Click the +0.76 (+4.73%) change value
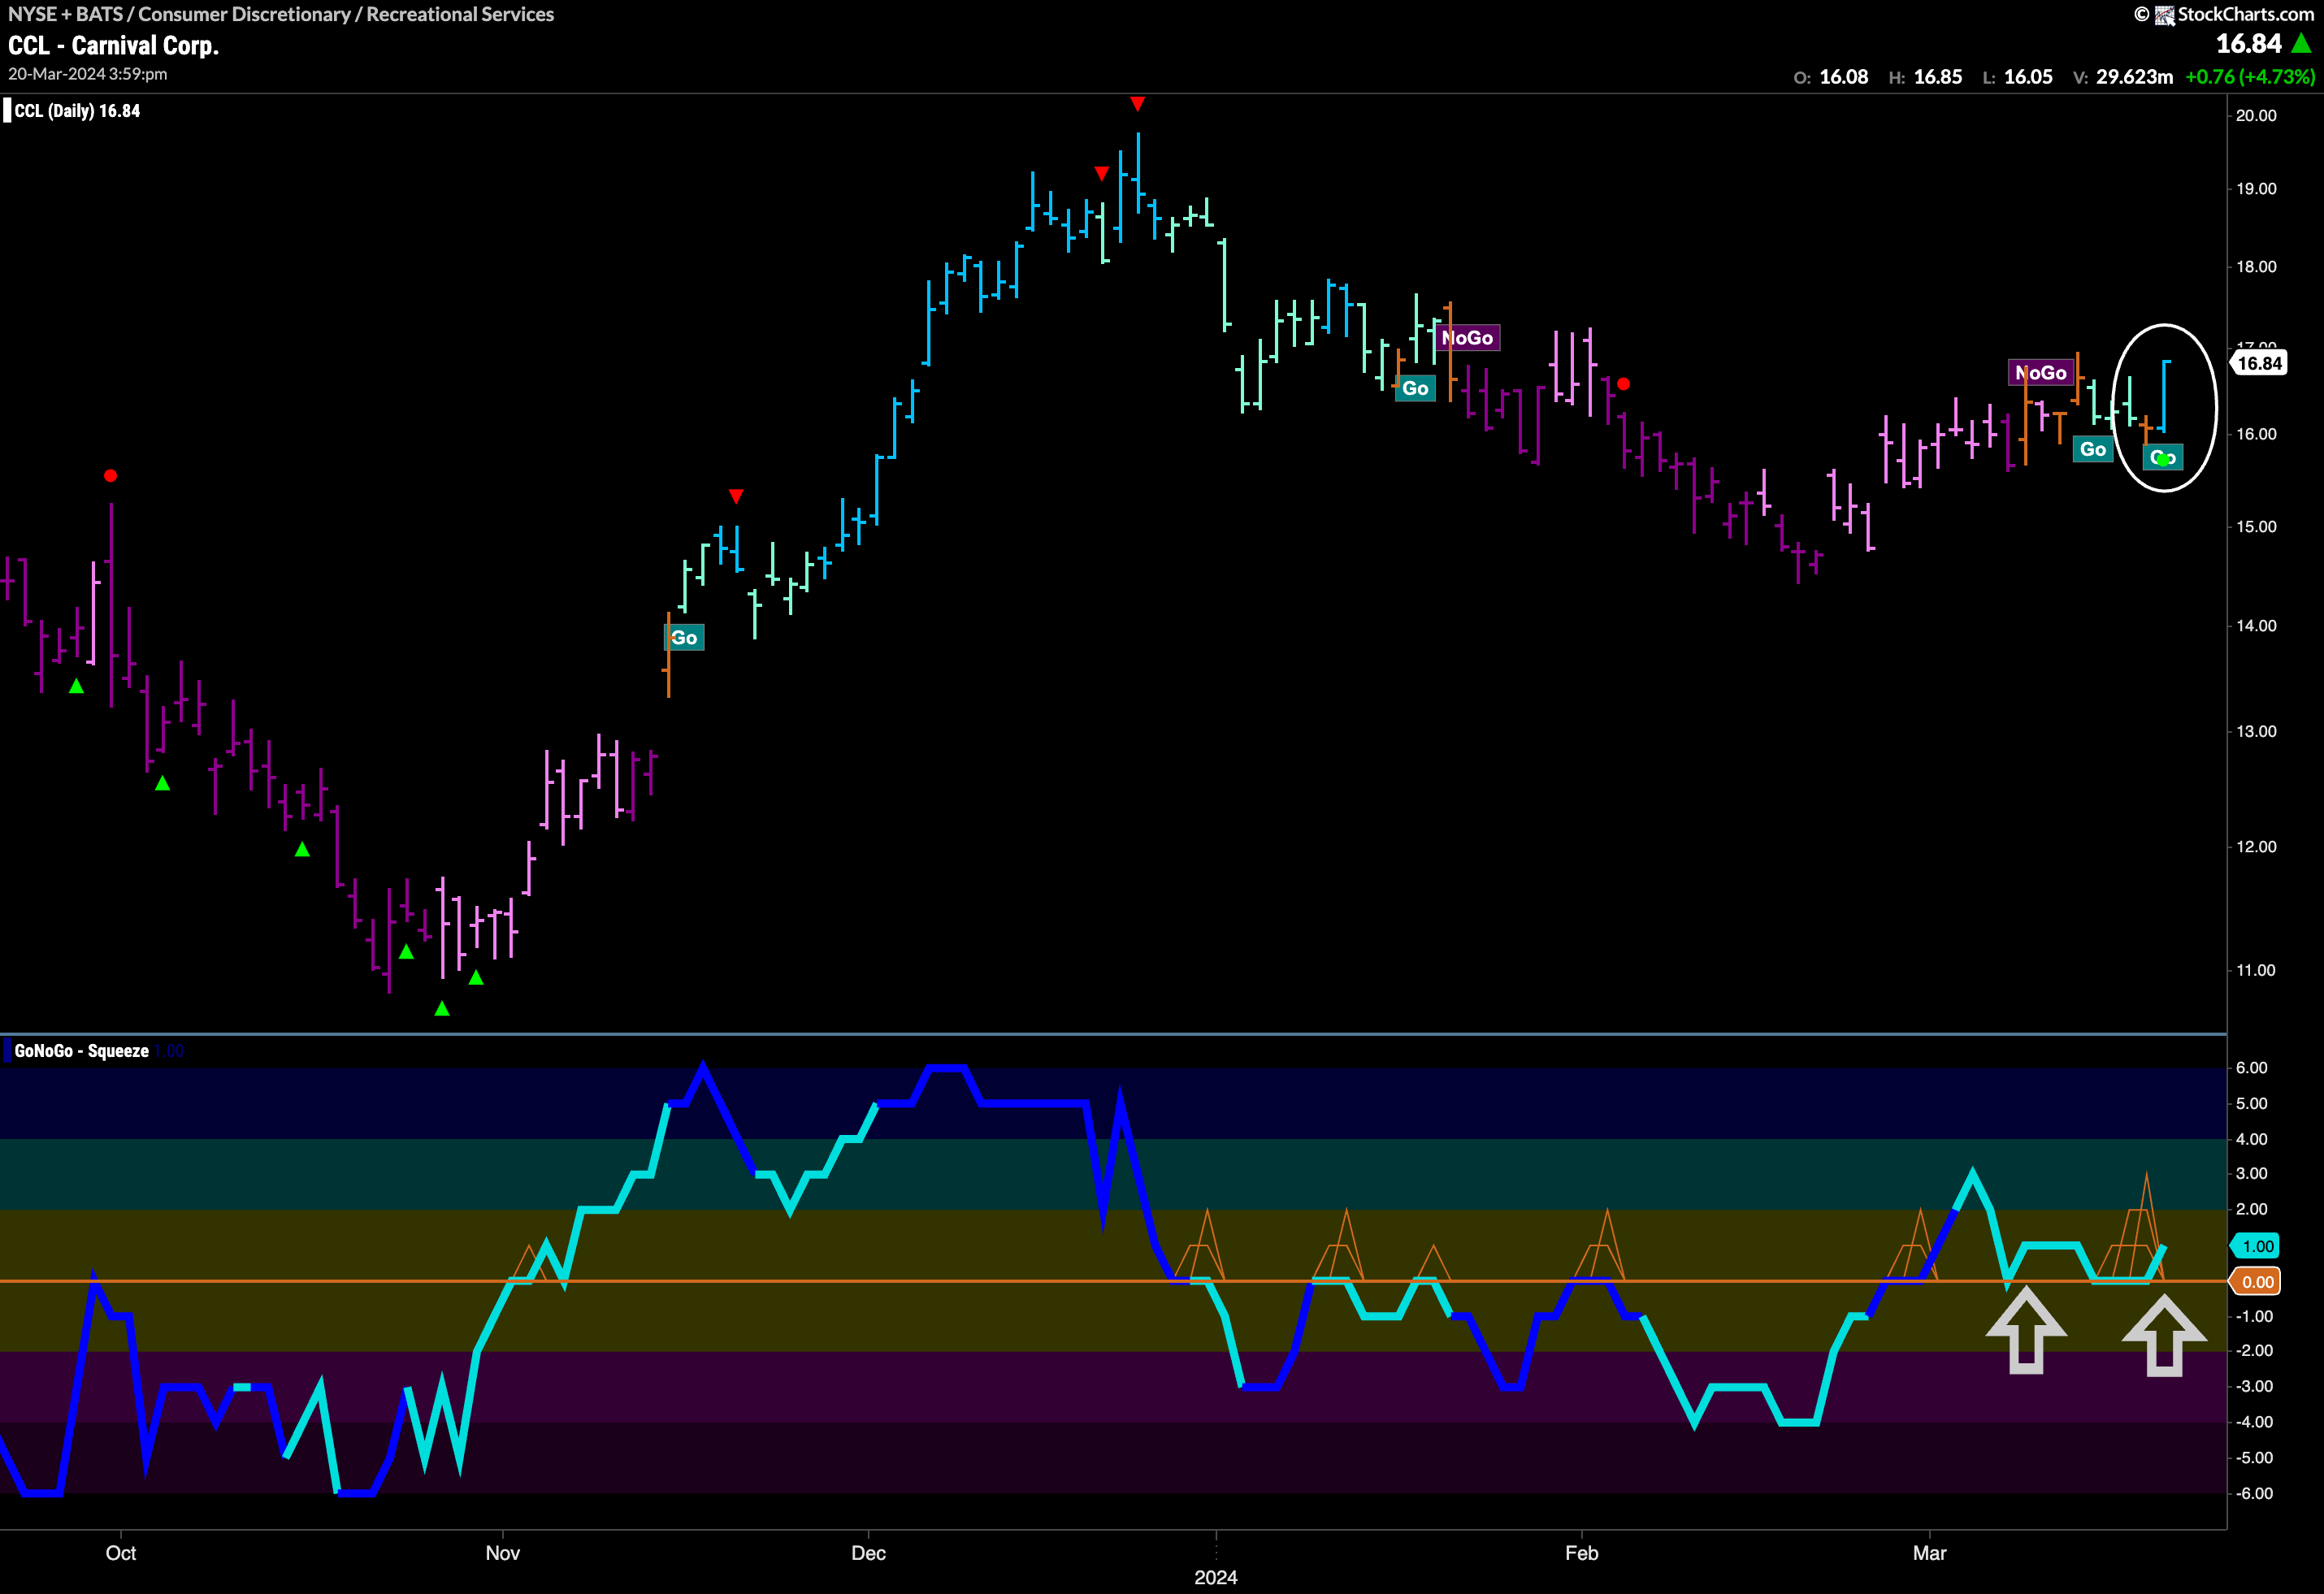This screenshot has height=1594, width=2324. (x=2250, y=77)
